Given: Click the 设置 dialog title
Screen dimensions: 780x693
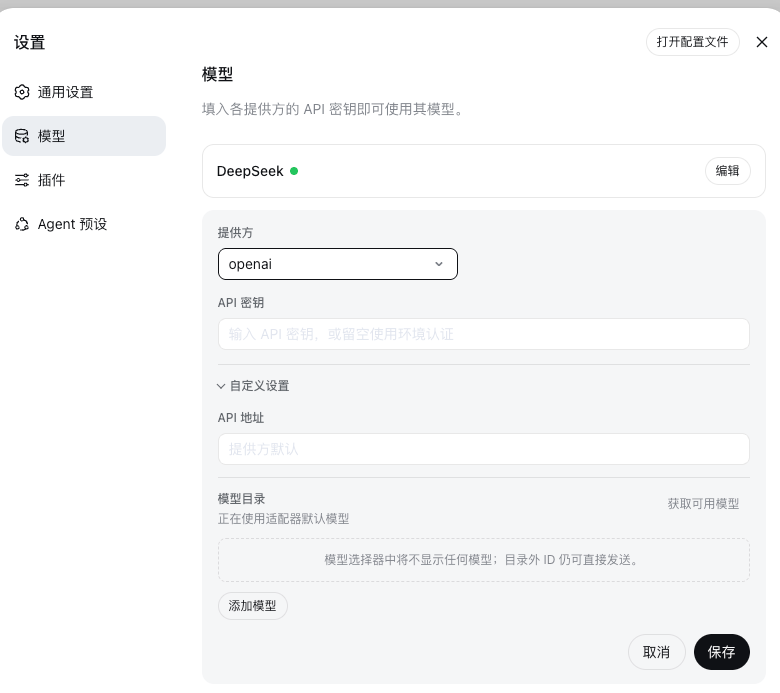Looking at the screenshot, I should 29,42.
